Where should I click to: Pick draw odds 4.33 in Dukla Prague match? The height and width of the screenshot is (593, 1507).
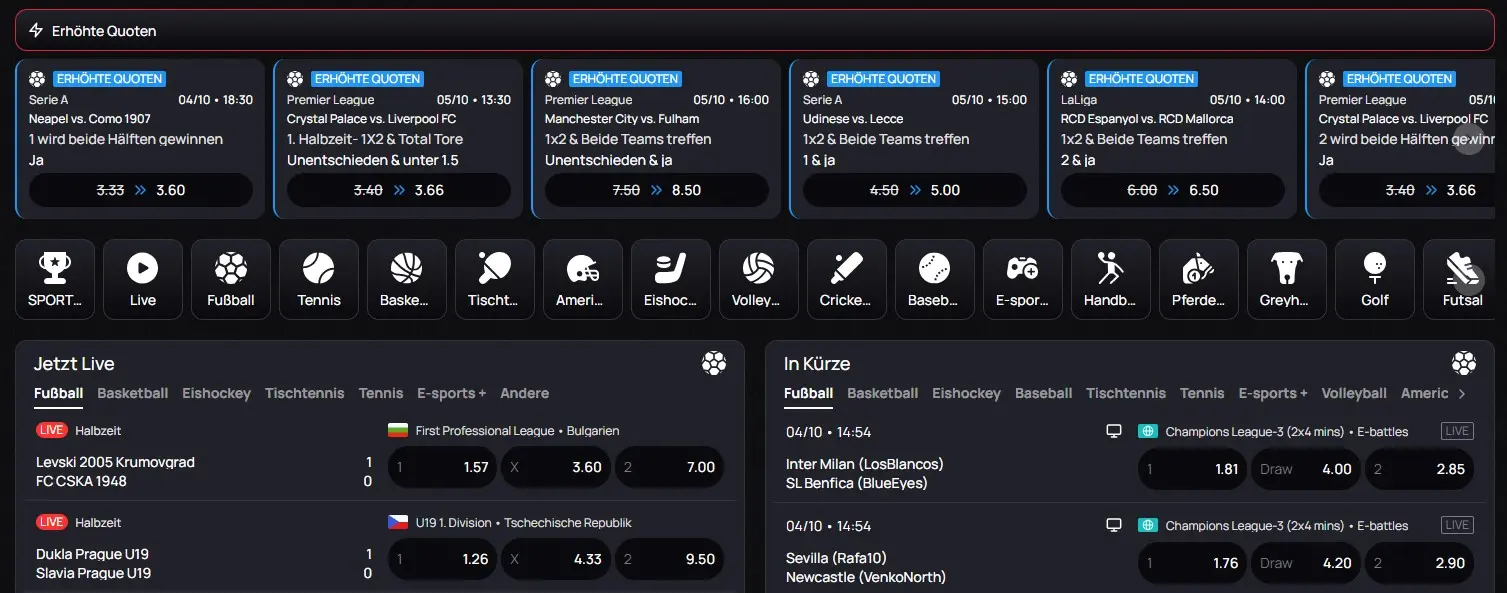(555, 559)
